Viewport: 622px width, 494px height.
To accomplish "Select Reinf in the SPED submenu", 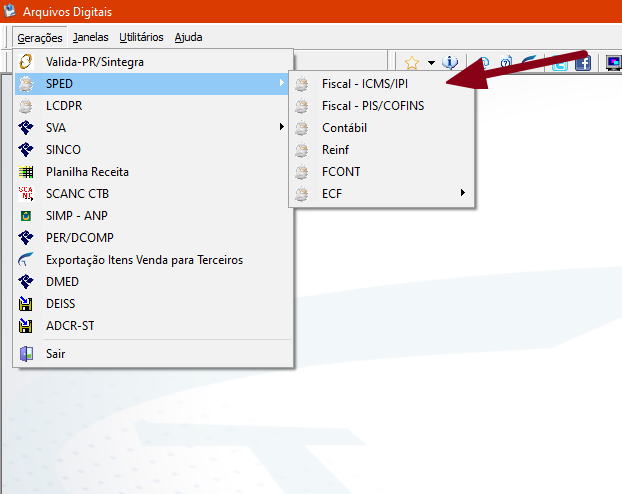I will tap(382, 150).
